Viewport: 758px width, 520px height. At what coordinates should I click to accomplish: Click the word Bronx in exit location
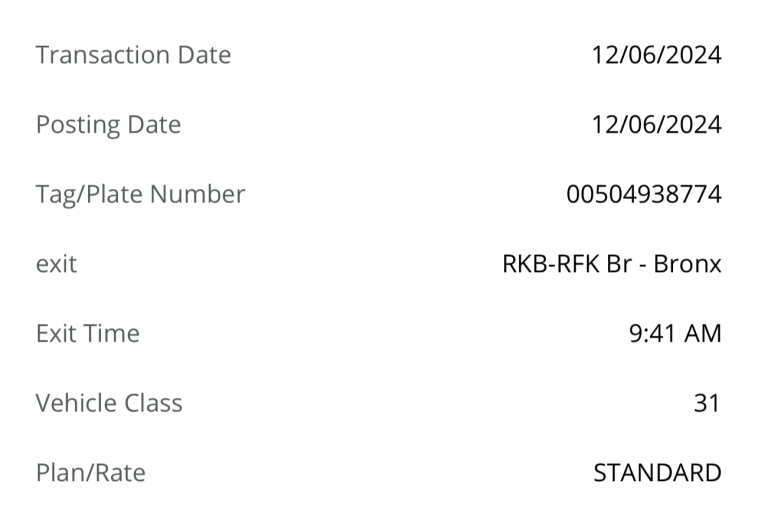pyautogui.click(x=687, y=264)
